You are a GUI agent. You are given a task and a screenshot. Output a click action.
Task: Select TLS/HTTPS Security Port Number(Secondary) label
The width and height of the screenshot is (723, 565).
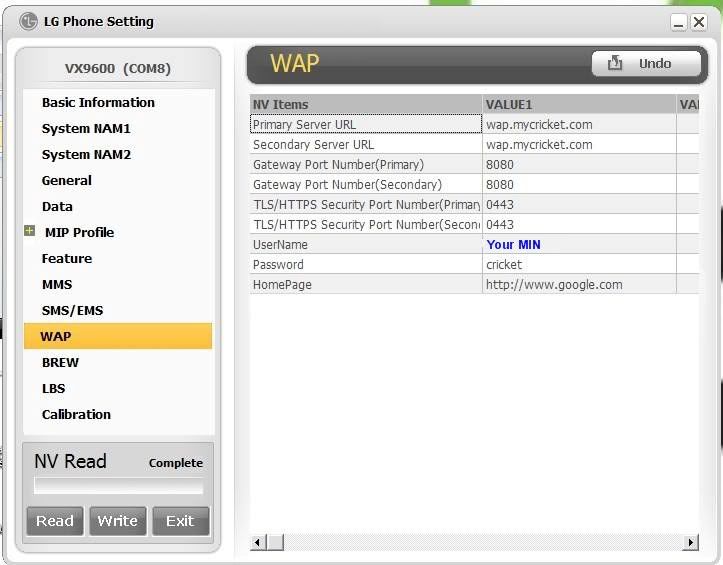coord(366,225)
